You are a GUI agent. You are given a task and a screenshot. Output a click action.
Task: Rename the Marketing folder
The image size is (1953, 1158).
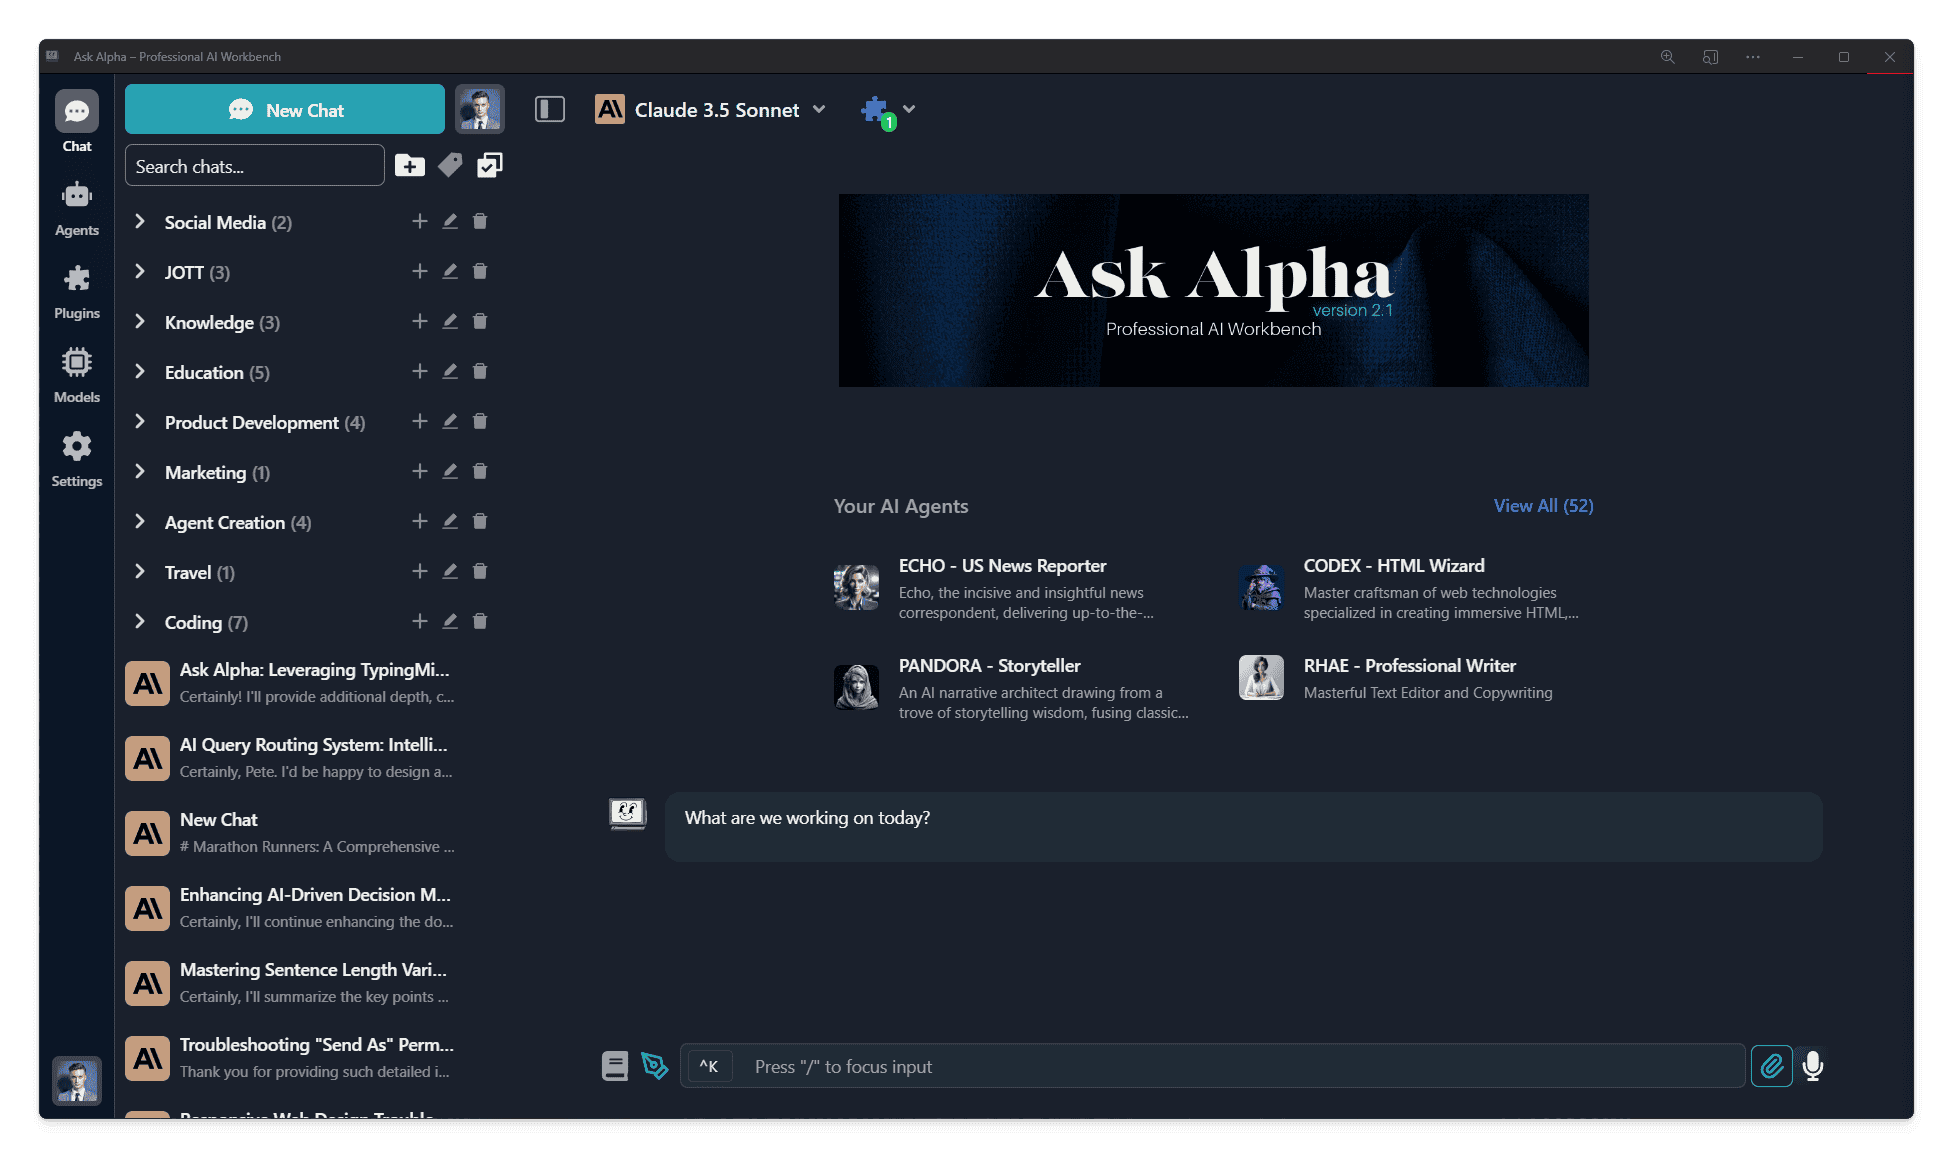(x=450, y=471)
